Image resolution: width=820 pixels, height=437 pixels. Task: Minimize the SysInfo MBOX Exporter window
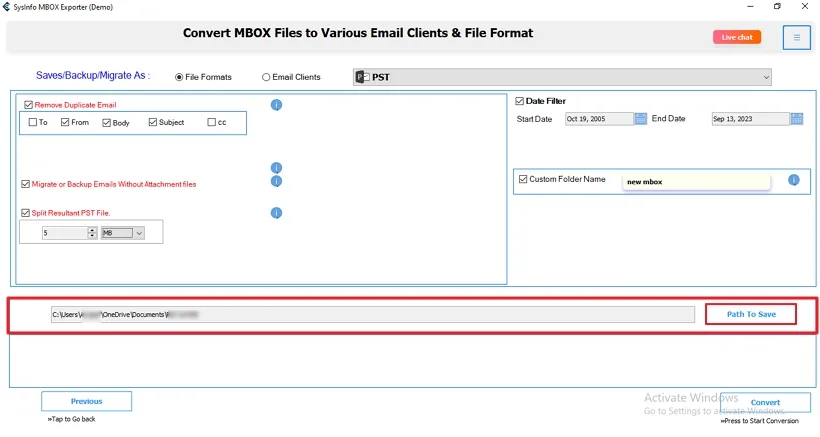pyautogui.click(x=750, y=6)
